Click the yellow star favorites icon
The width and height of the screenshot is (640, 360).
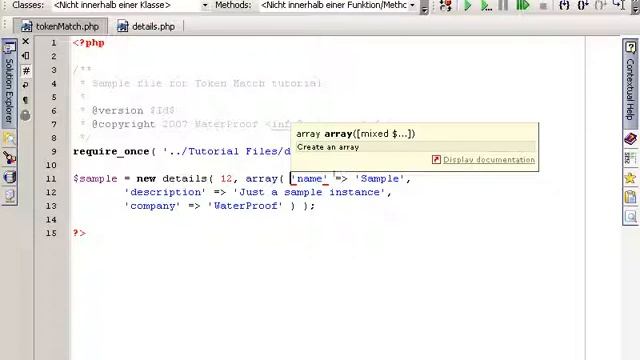click(631, 178)
